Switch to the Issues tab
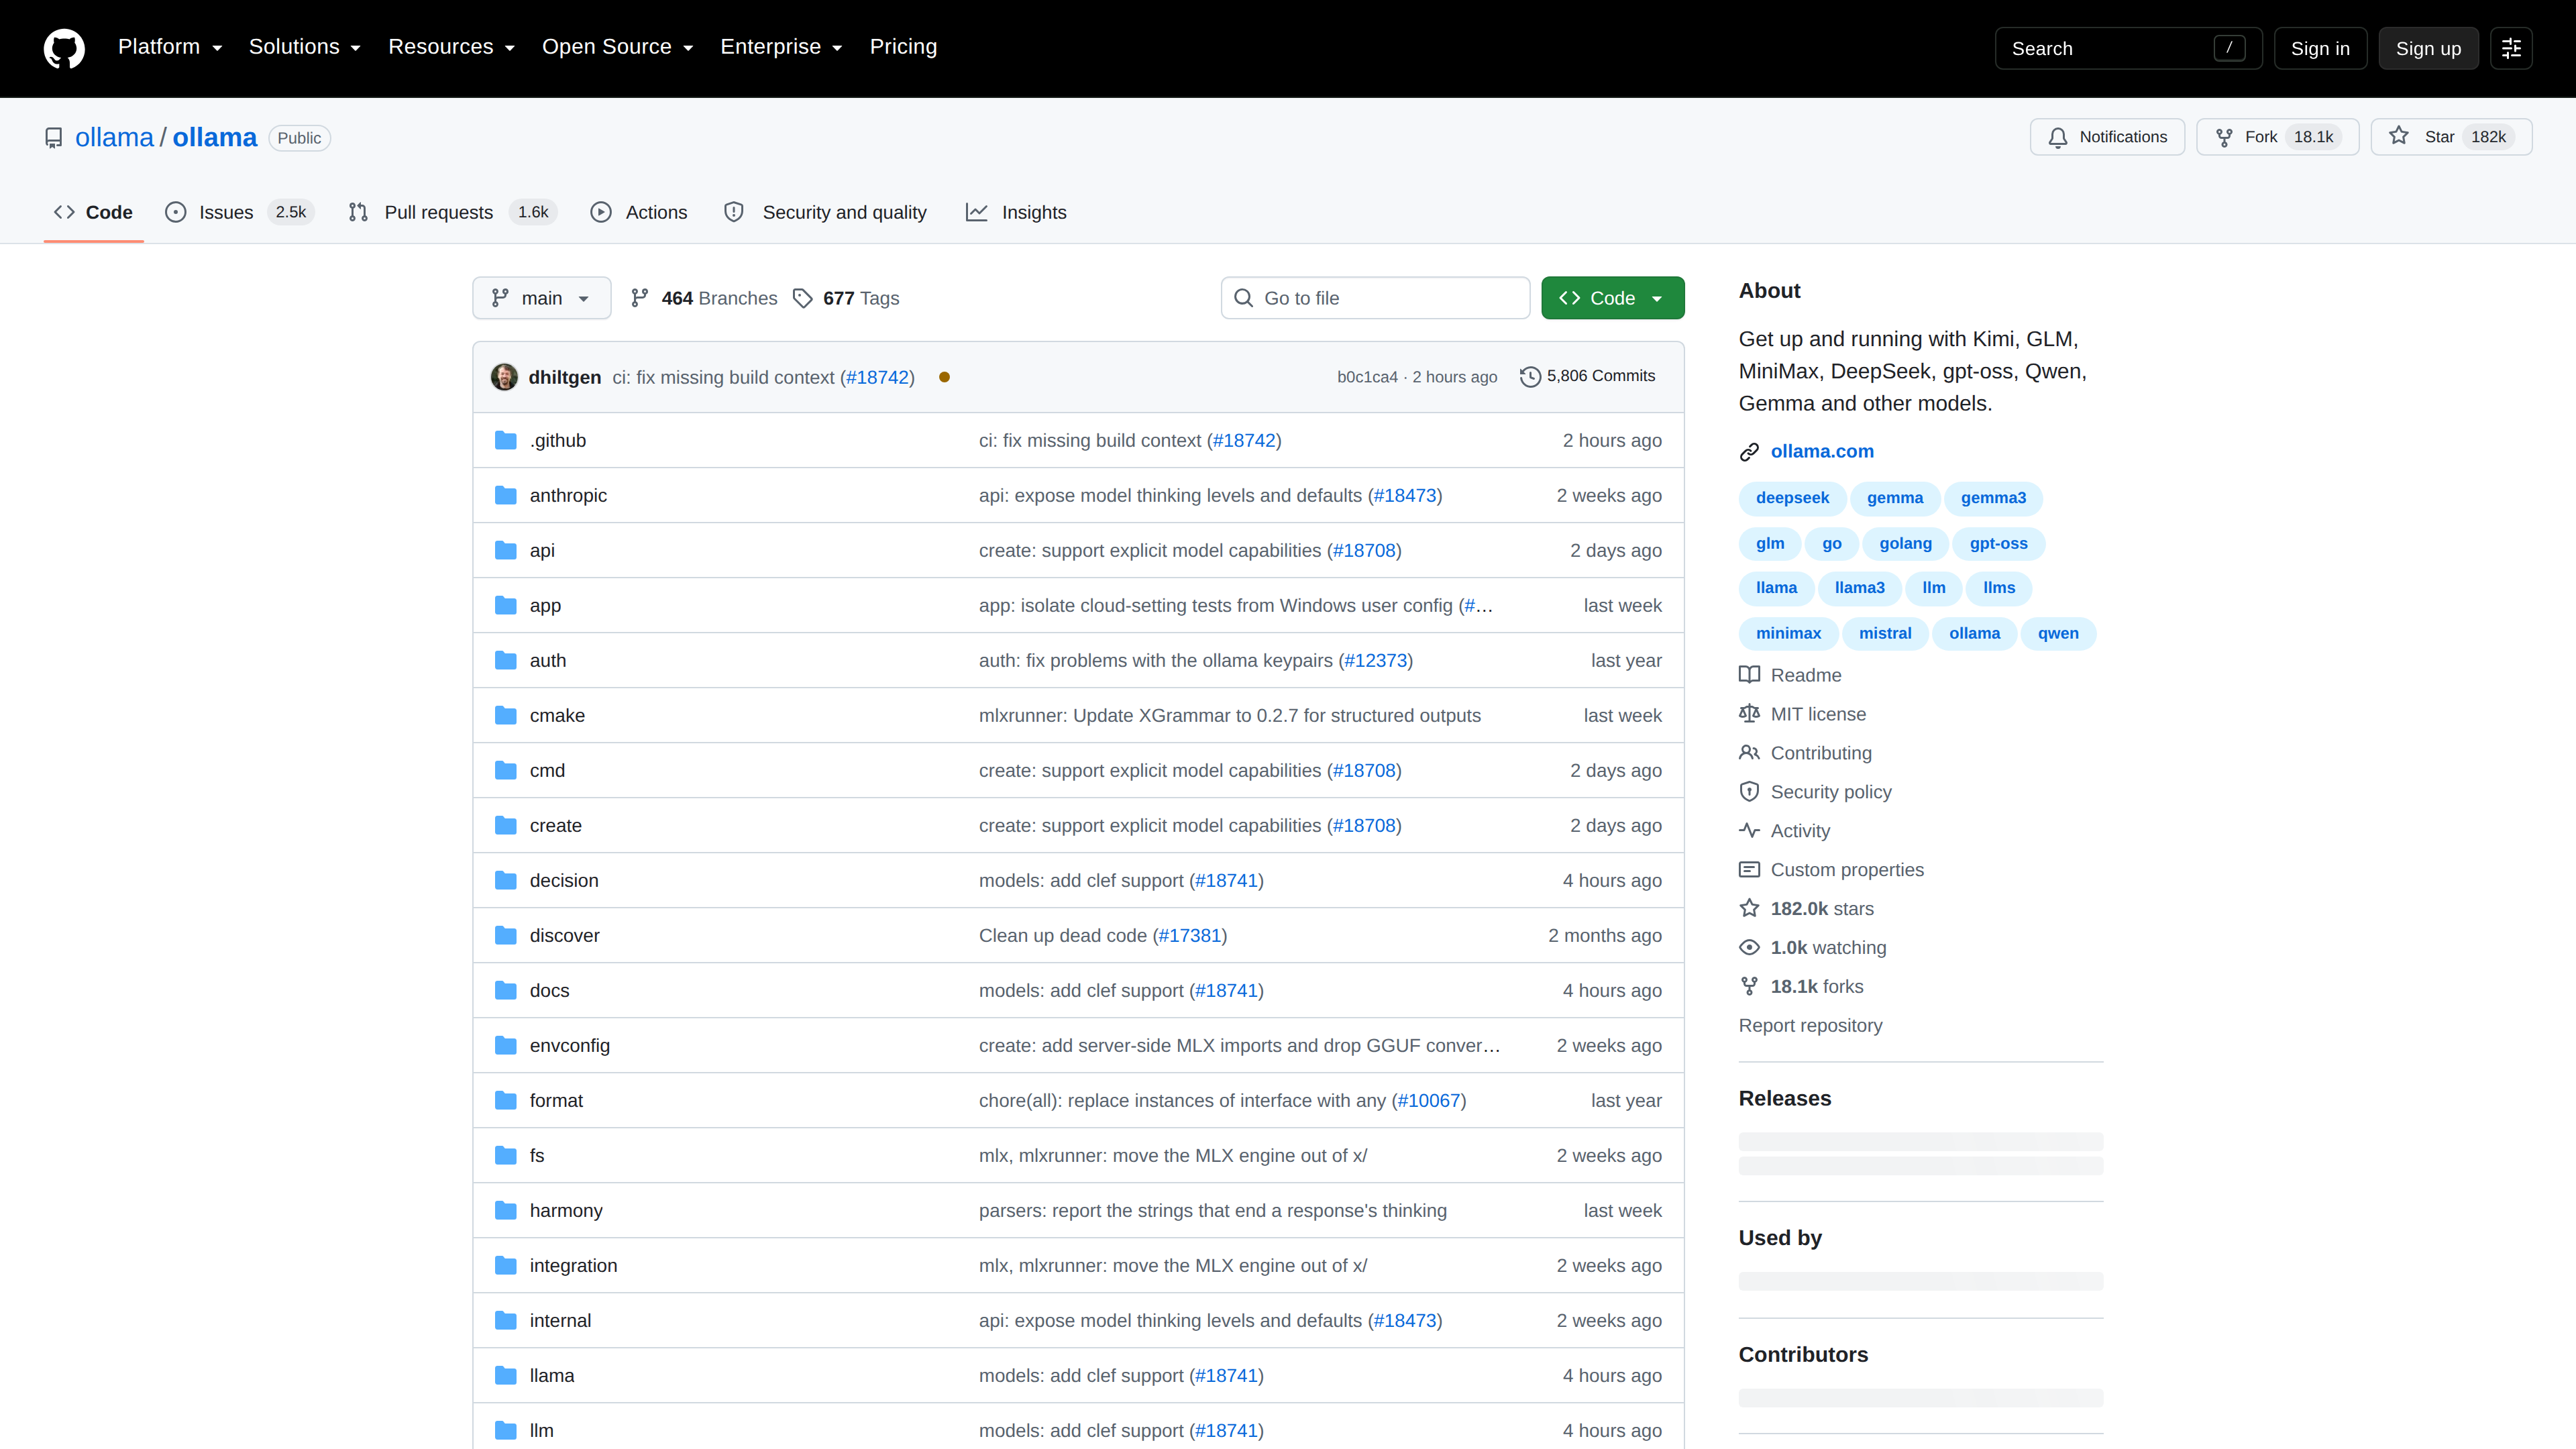Image resolution: width=2576 pixels, height=1449 pixels. 239,212
